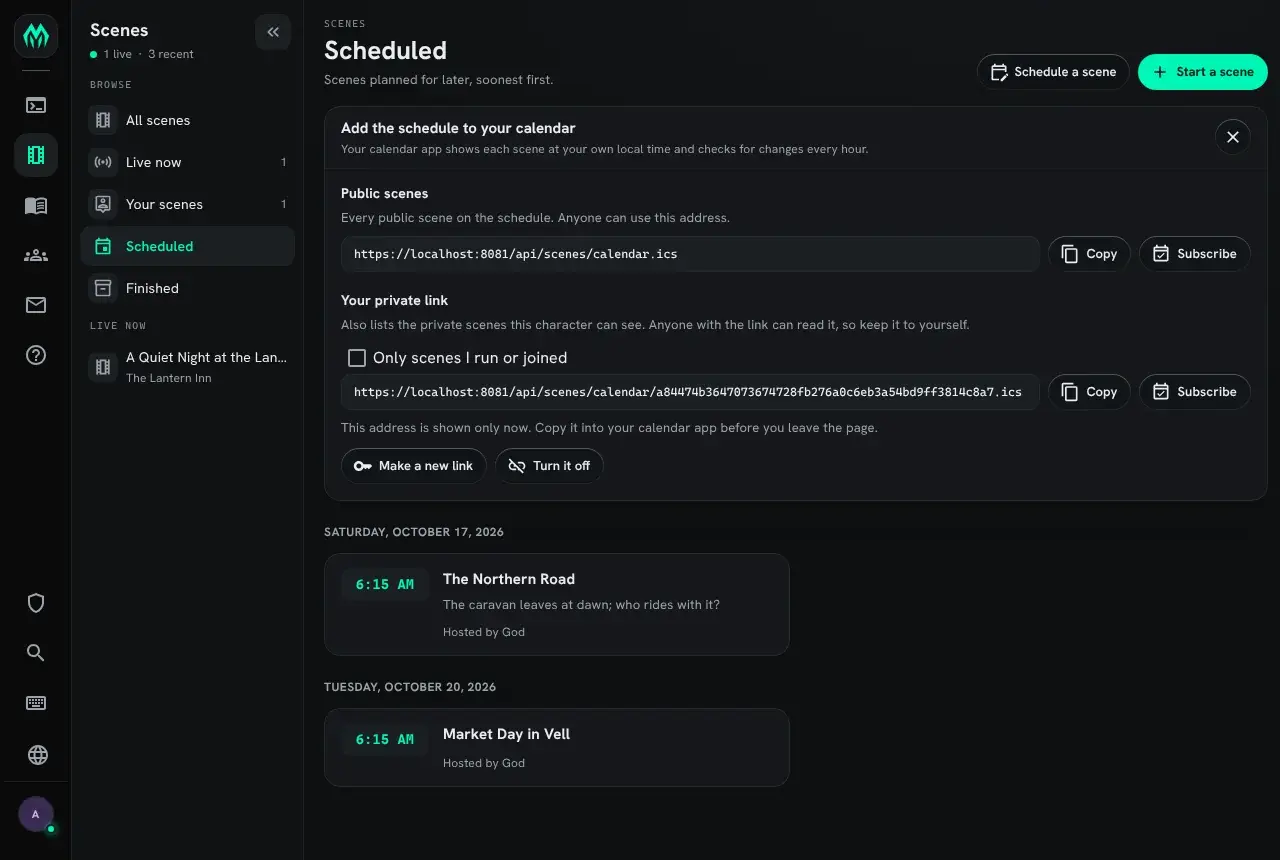This screenshot has height=860, width=1280.
Task: Open the search magnifier icon
Action: [x=36, y=653]
